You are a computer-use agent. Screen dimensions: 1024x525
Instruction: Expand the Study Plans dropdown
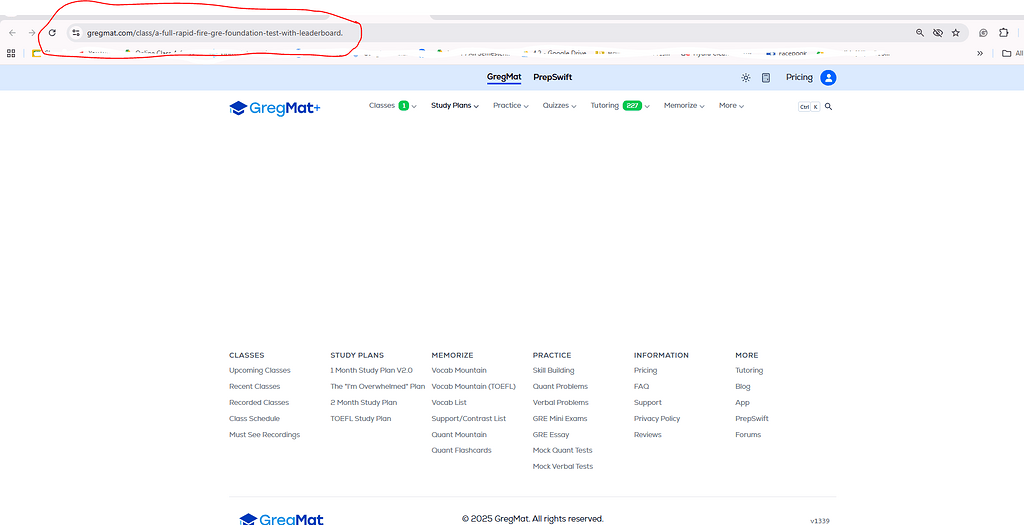click(x=455, y=106)
